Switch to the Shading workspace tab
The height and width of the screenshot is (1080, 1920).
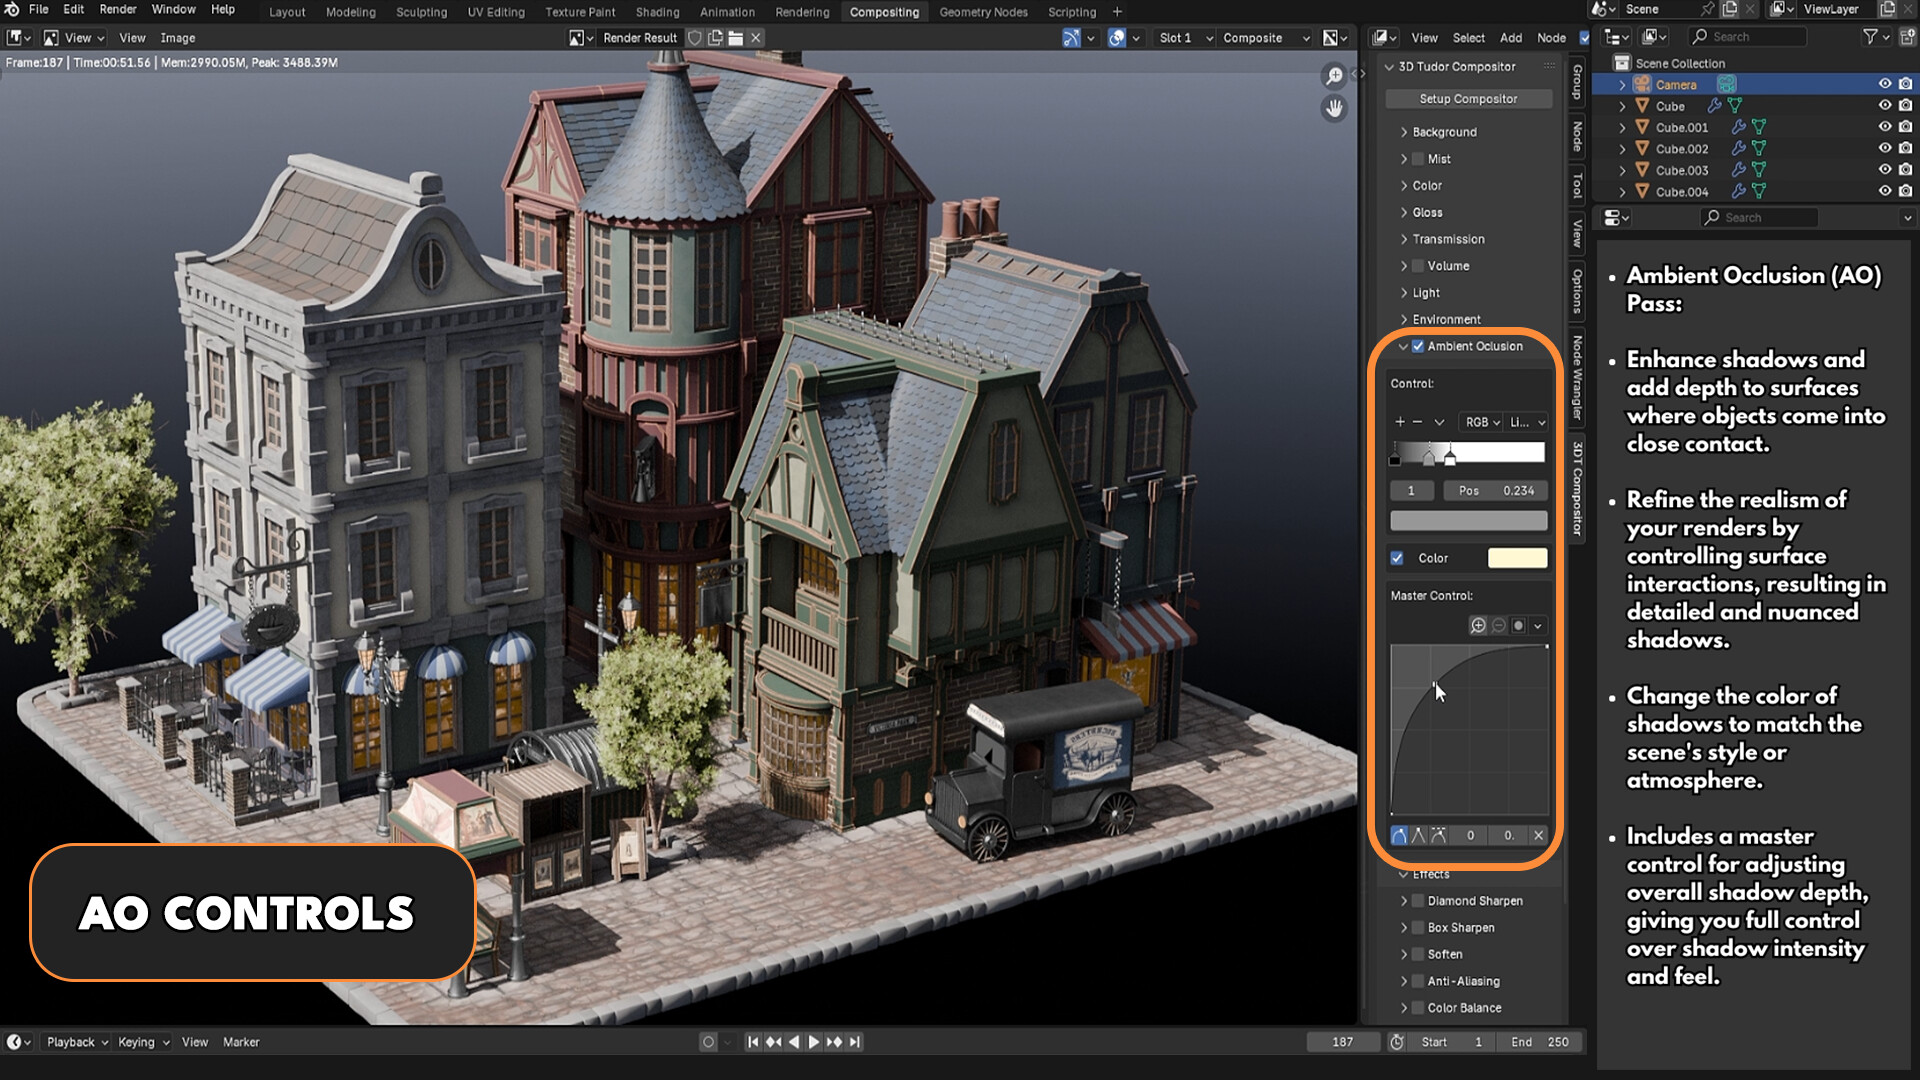(x=657, y=12)
